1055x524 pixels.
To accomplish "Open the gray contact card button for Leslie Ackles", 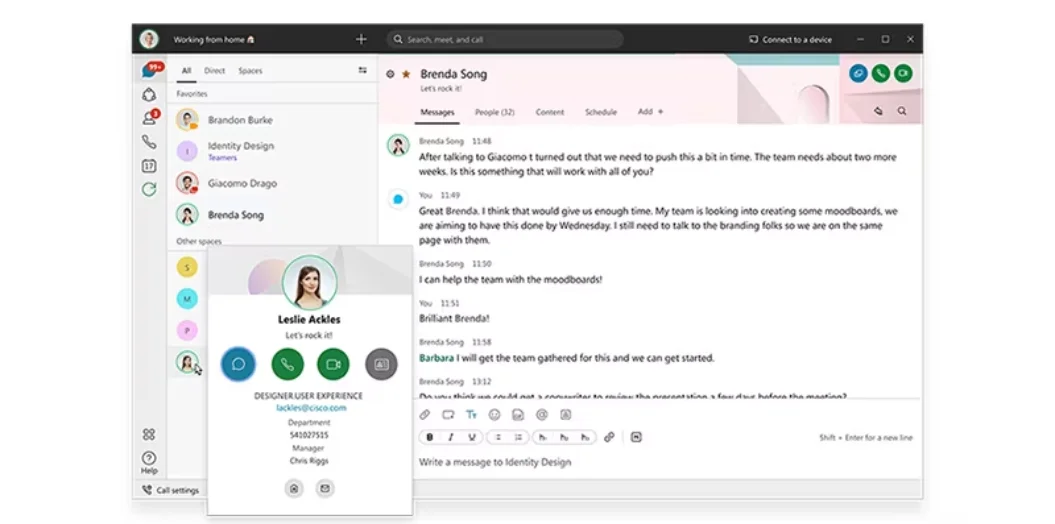I will pos(381,364).
